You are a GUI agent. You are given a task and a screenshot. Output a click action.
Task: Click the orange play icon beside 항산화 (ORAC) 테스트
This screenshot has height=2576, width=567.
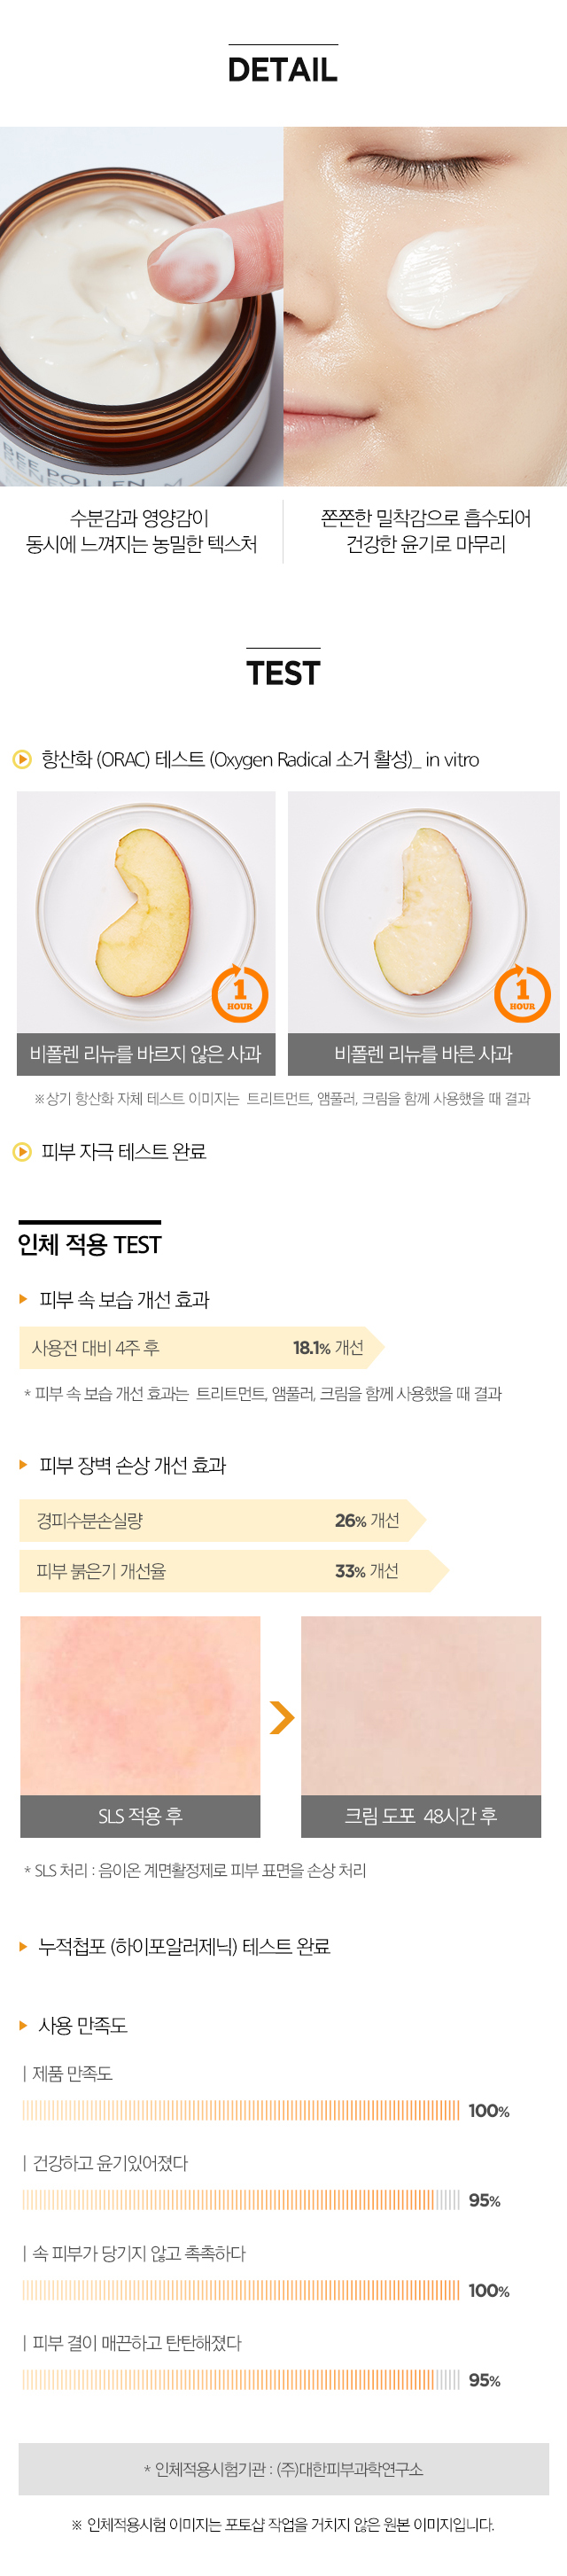[22, 759]
